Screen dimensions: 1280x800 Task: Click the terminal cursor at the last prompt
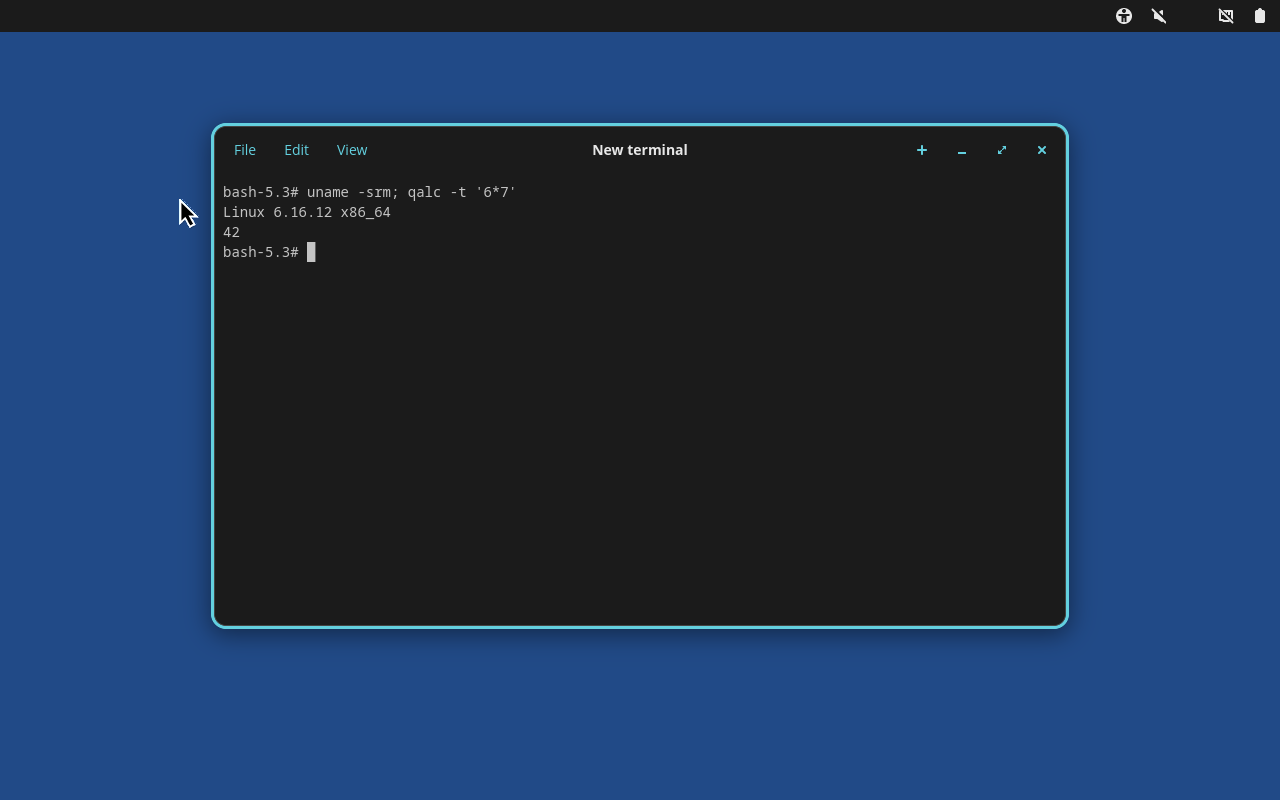pyautogui.click(x=311, y=252)
